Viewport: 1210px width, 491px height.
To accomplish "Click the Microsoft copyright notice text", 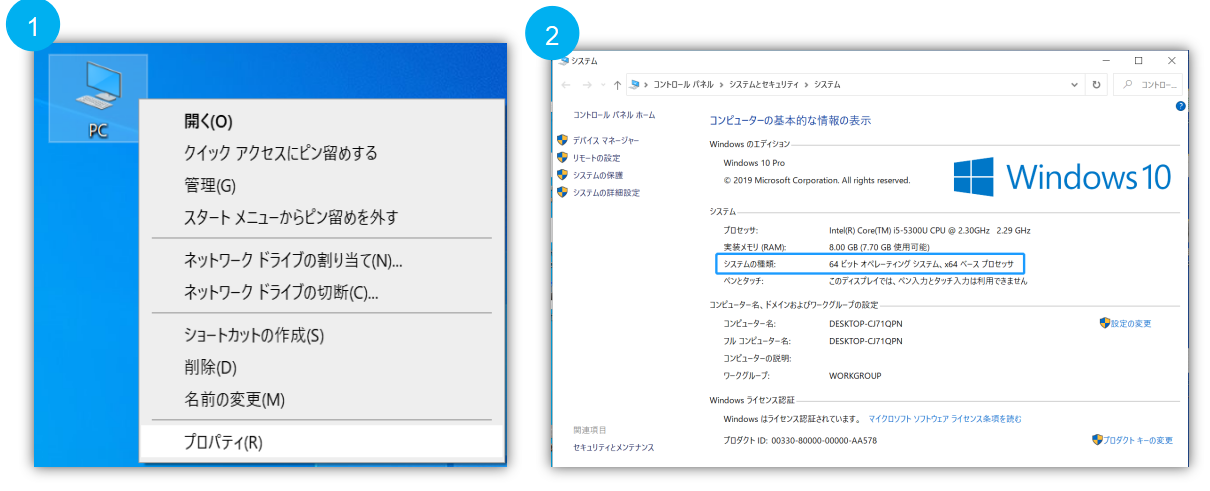I will coord(817,180).
